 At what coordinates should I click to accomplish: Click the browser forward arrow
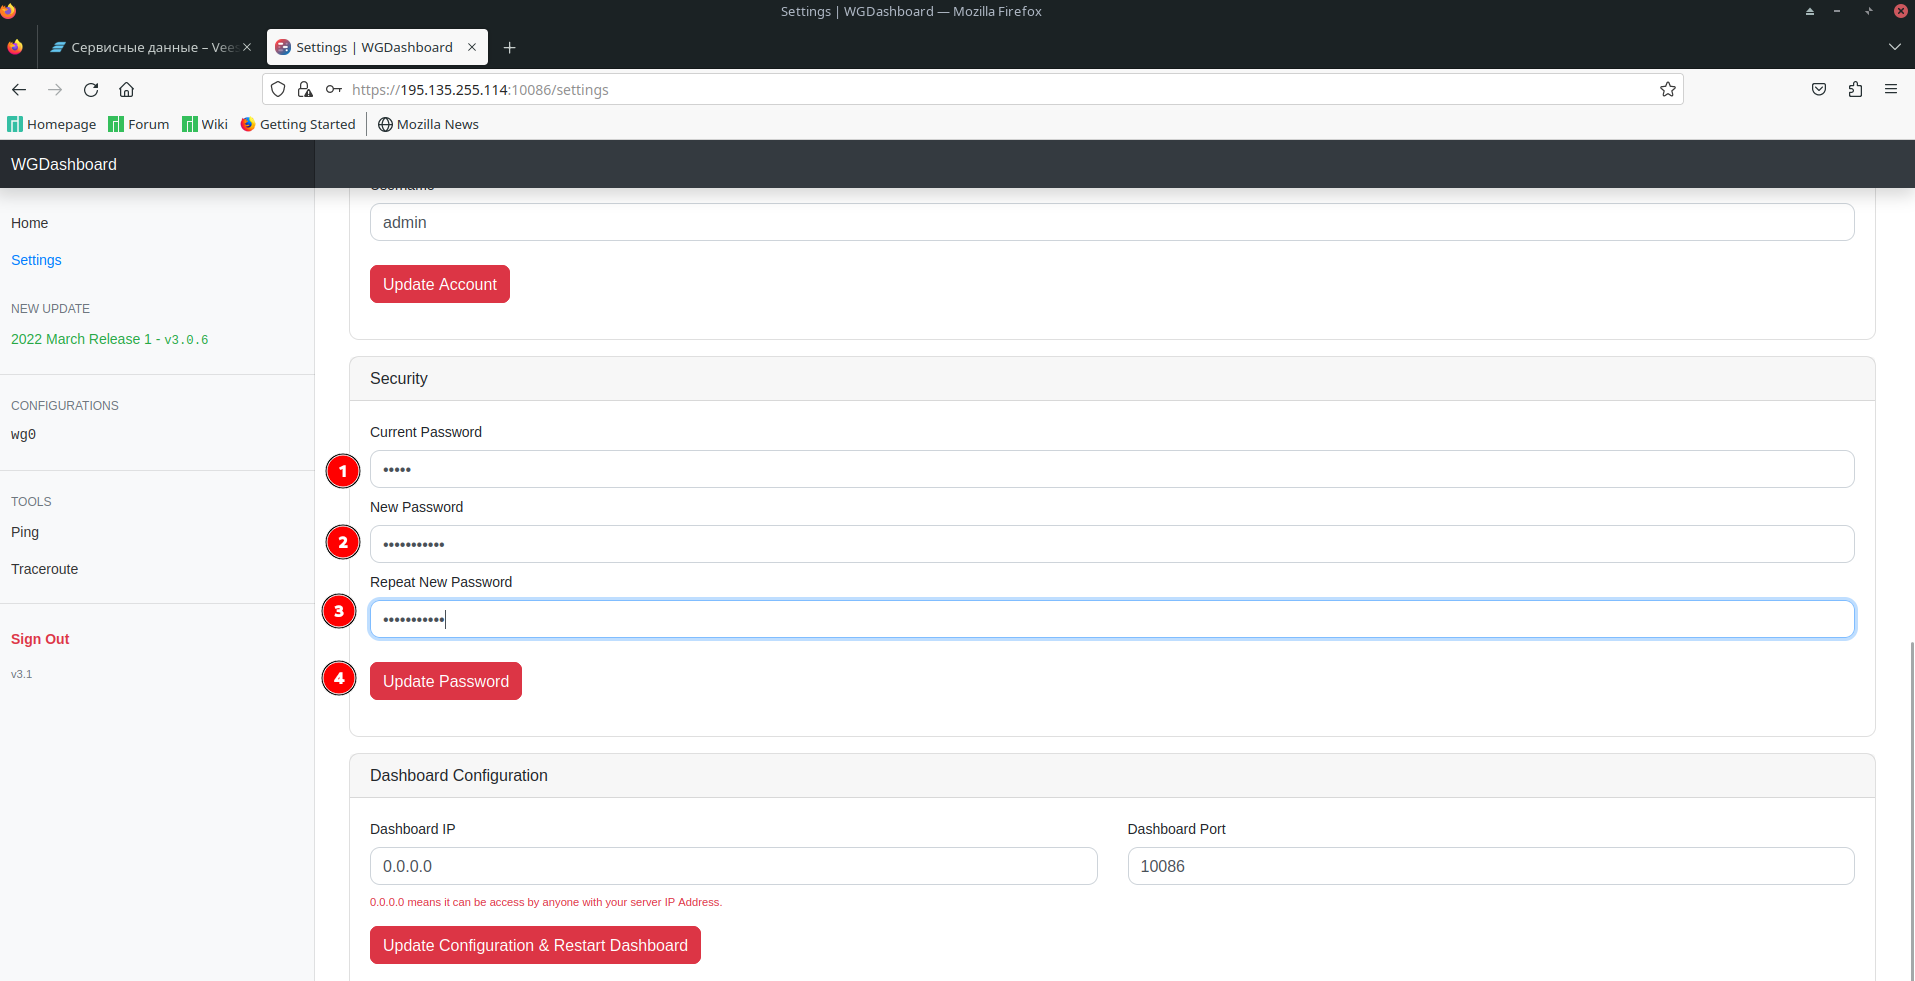coord(55,90)
